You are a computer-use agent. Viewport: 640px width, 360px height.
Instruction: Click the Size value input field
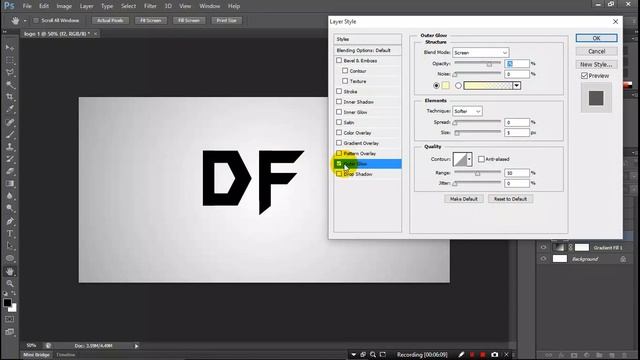[517, 133]
